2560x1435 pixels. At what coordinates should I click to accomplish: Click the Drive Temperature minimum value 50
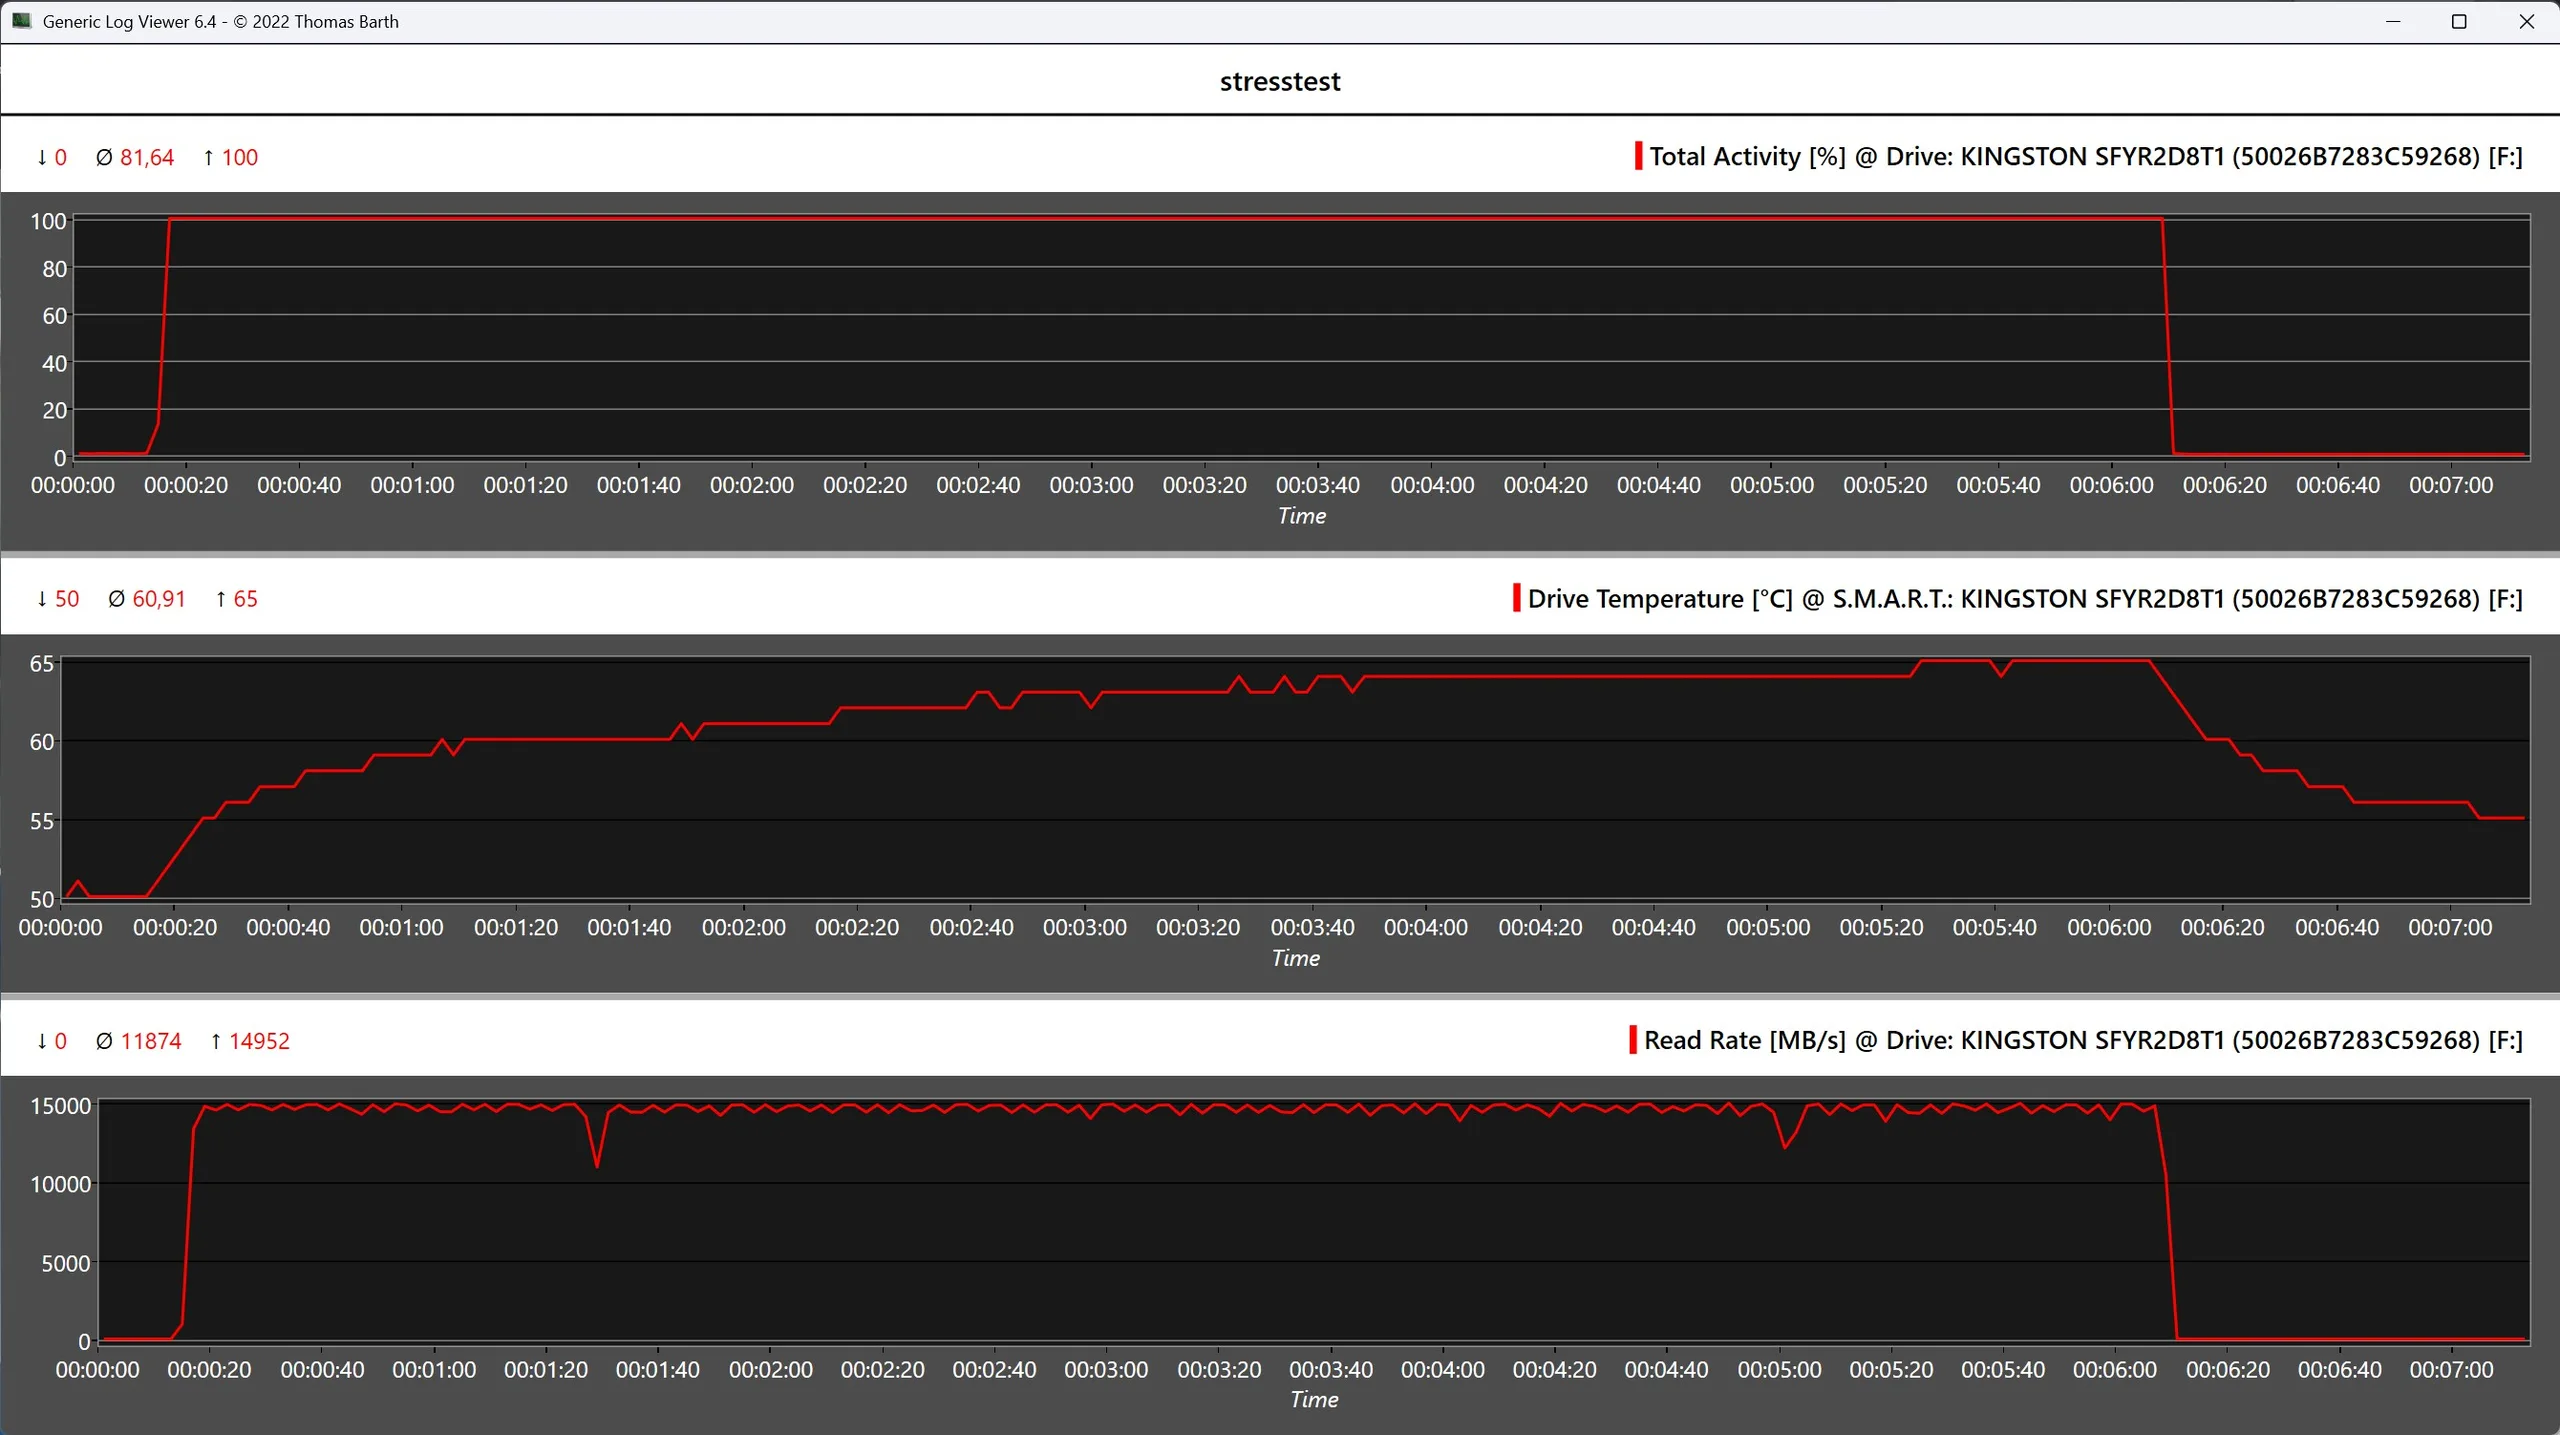[66, 599]
